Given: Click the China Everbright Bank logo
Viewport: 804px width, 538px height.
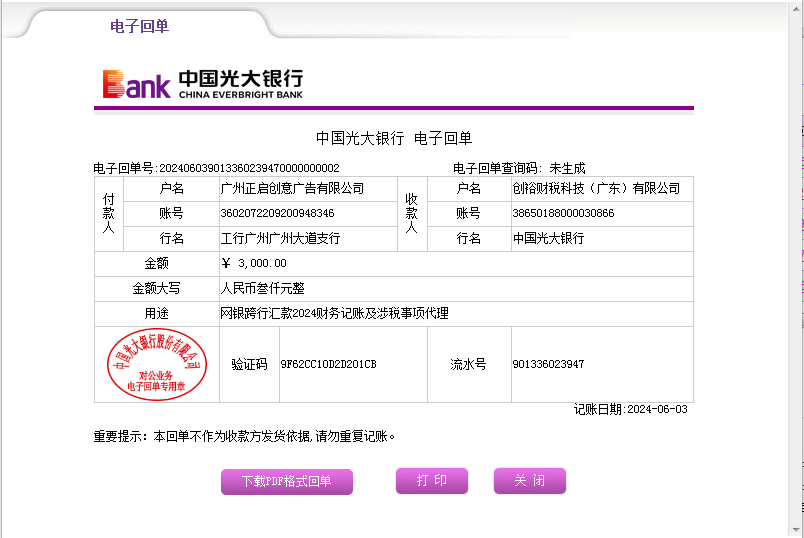Looking at the screenshot, I should [202, 84].
